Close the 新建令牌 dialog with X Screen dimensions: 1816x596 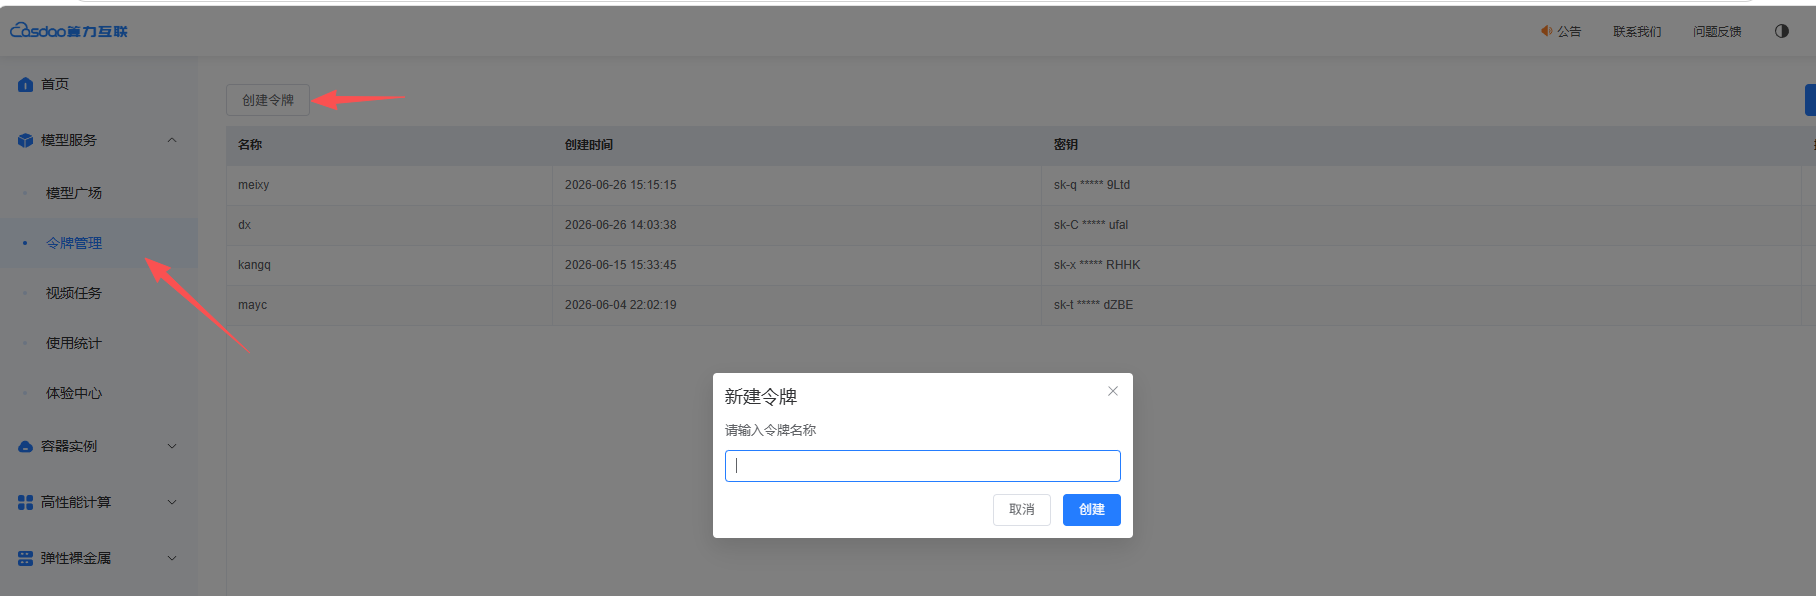(x=1113, y=391)
